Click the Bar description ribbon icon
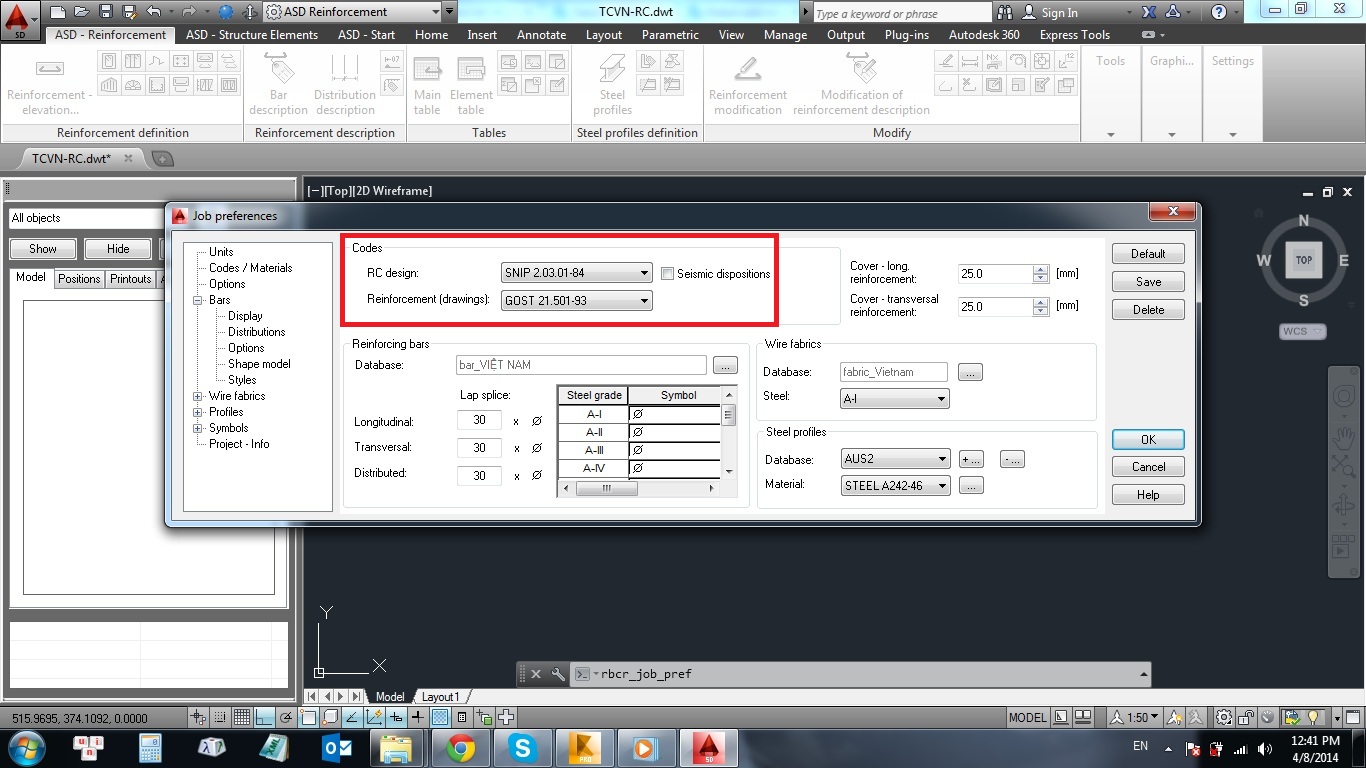Viewport: 1366px width, 768px height. click(x=279, y=84)
